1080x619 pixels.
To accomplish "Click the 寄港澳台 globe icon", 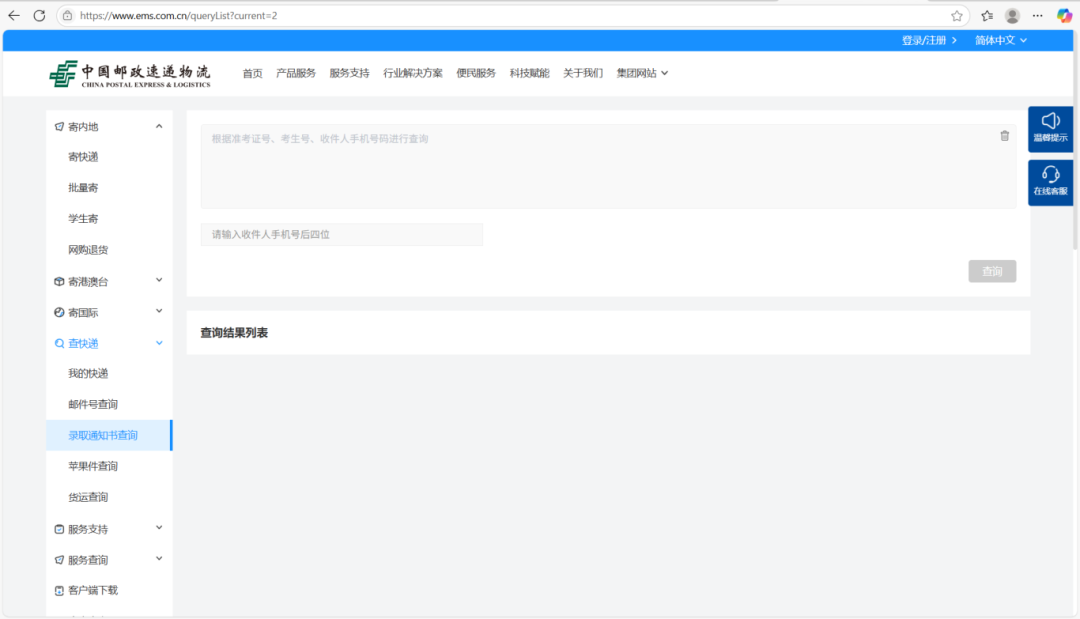I will pos(58,281).
